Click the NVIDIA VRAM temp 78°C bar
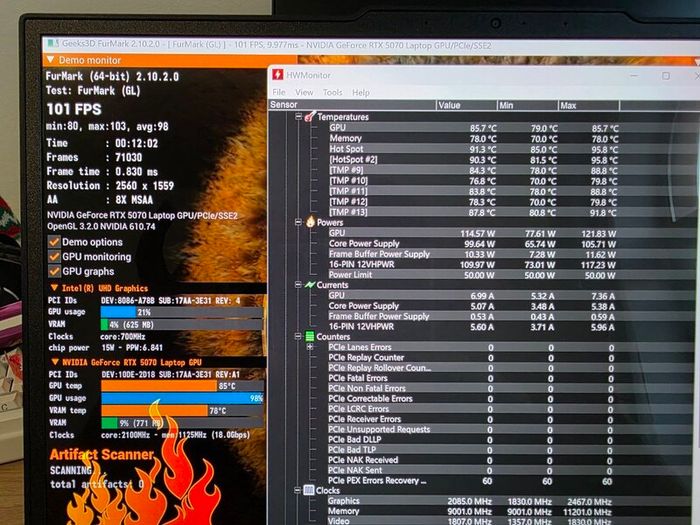The height and width of the screenshot is (525, 700). point(182,410)
